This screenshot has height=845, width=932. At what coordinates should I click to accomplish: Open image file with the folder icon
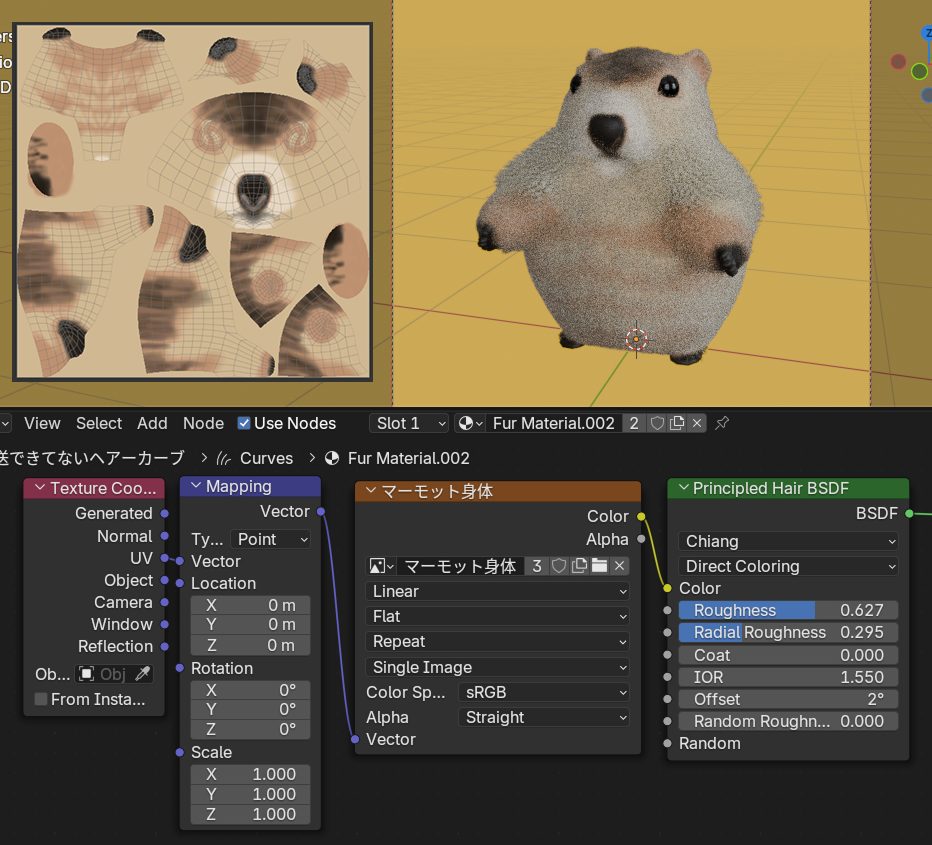pyautogui.click(x=599, y=566)
